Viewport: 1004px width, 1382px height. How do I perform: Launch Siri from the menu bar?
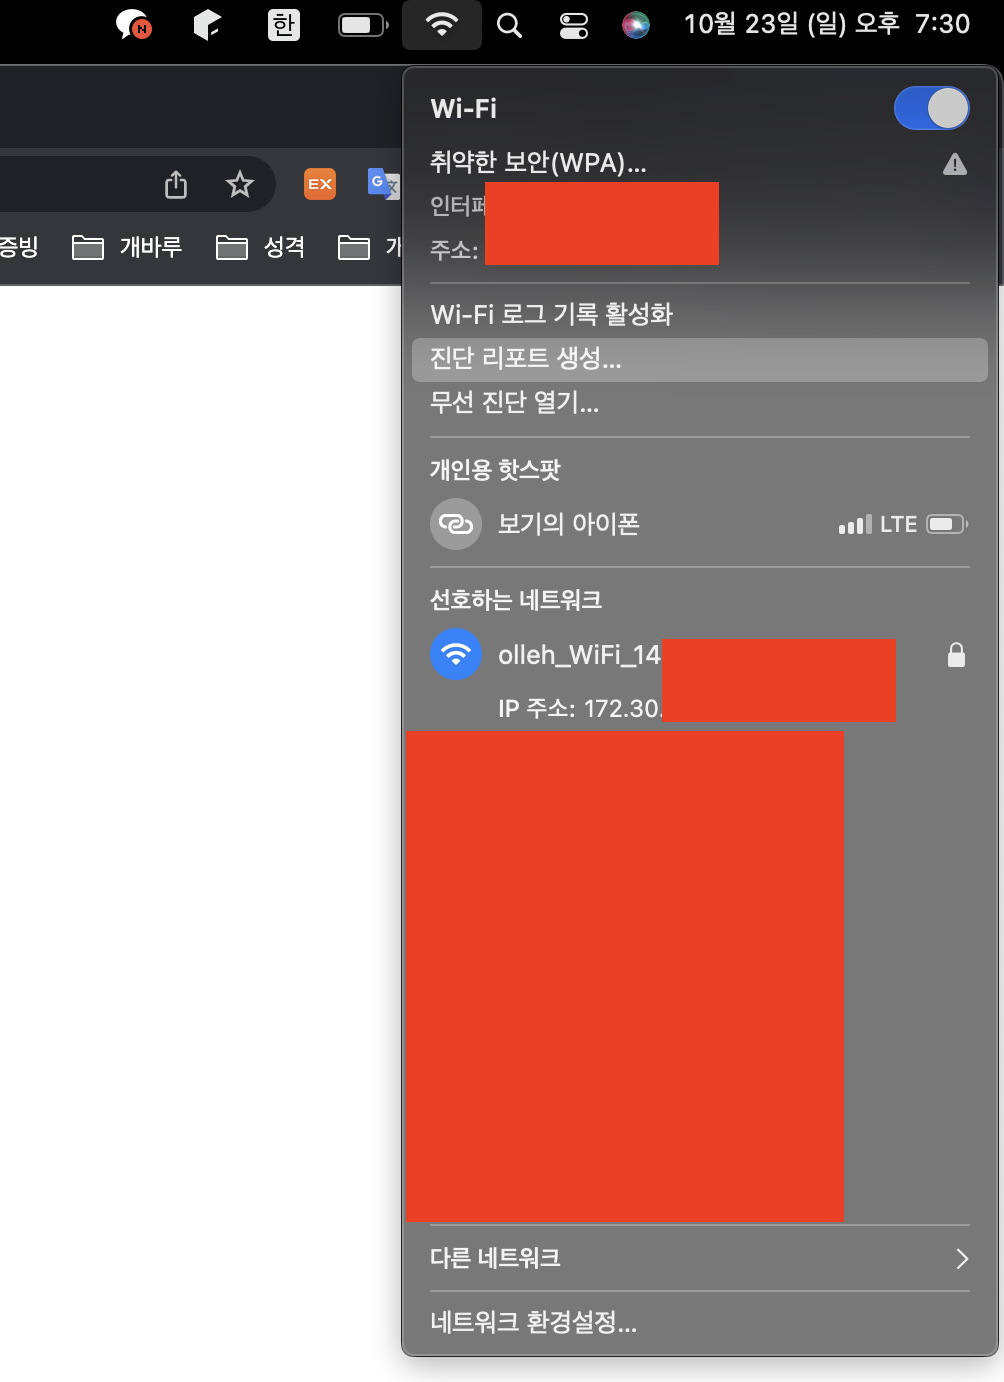pos(636,25)
